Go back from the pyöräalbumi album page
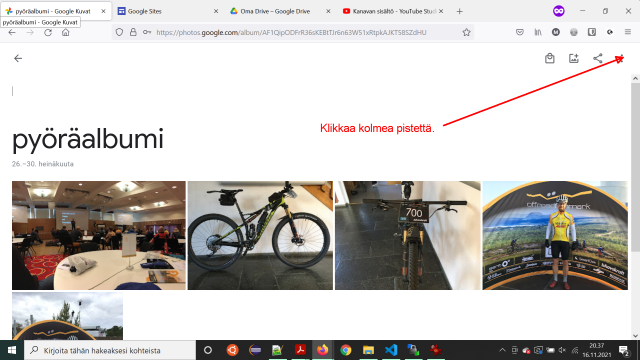640x360 pixels. click(x=18, y=58)
